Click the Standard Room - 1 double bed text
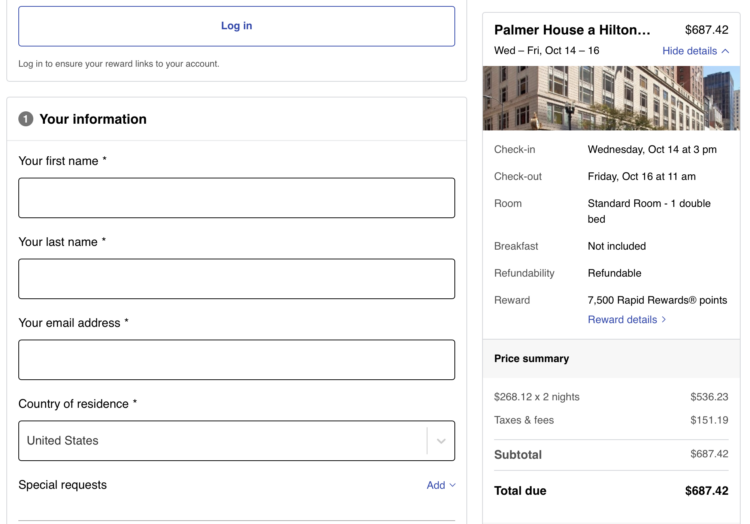The height and width of the screenshot is (524, 750). pos(649,211)
